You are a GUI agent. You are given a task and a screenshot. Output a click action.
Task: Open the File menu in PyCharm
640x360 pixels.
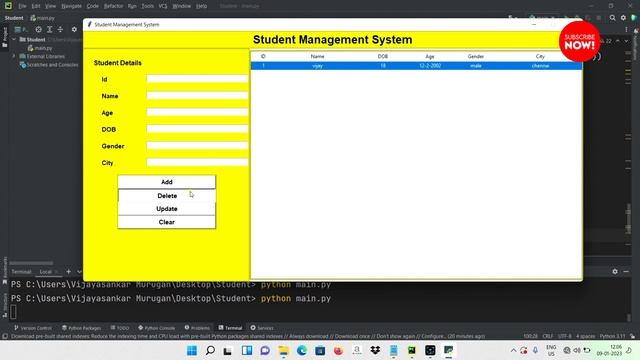coord(22,6)
